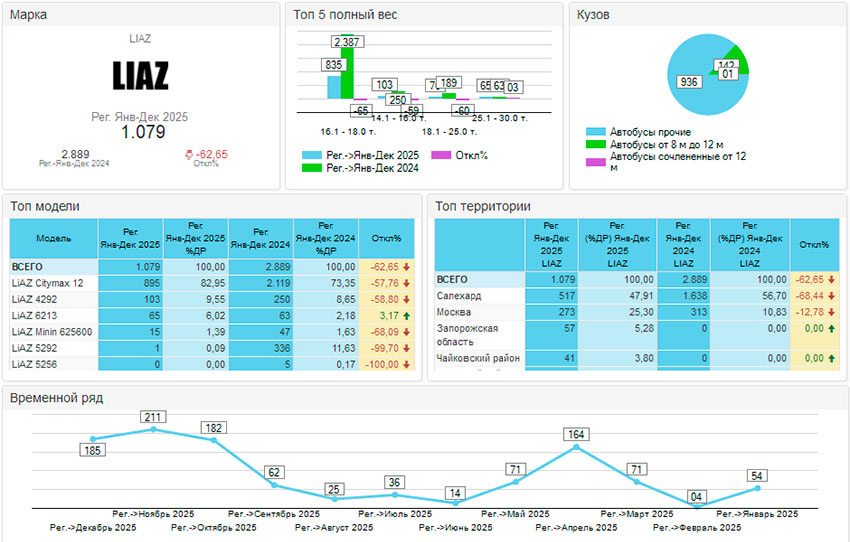The height and width of the screenshot is (542, 850).
Task: Click Откл% column header in Топ территории table
Action: point(816,245)
